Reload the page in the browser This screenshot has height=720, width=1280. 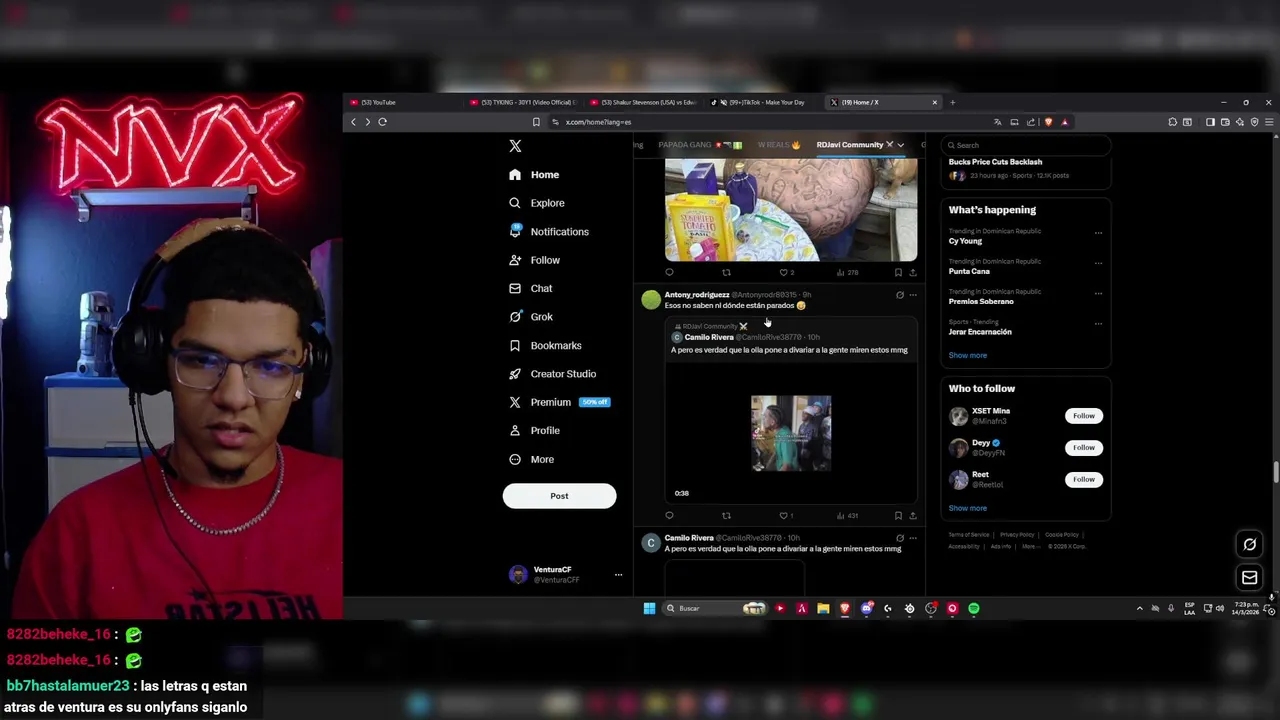point(382,122)
